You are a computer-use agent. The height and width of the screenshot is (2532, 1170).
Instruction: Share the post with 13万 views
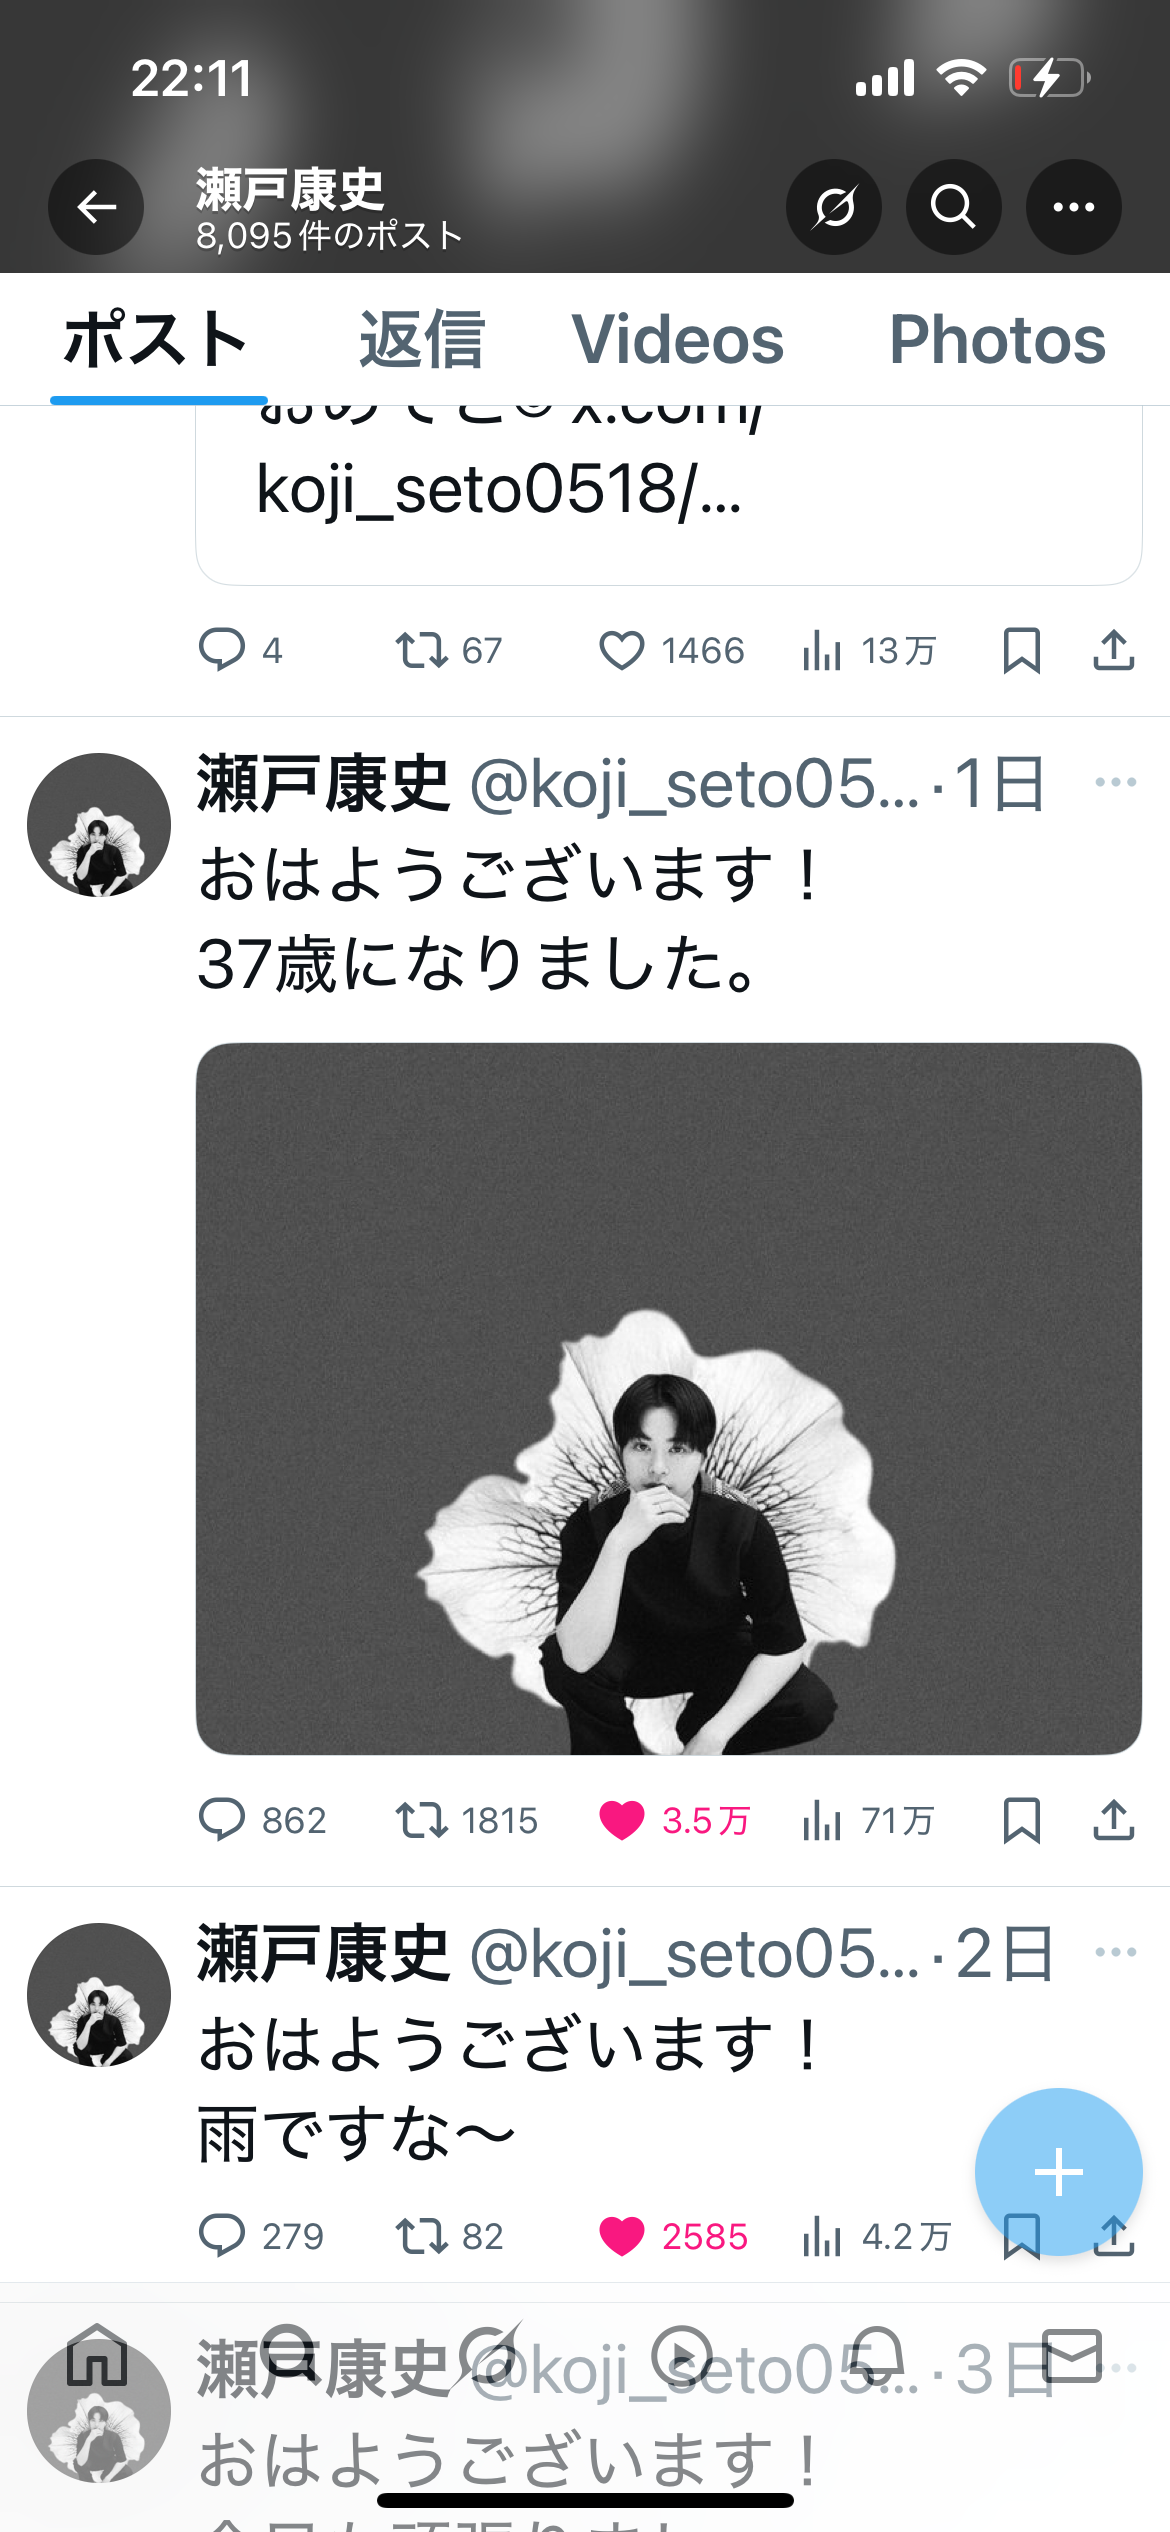pyautogui.click(x=1113, y=650)
